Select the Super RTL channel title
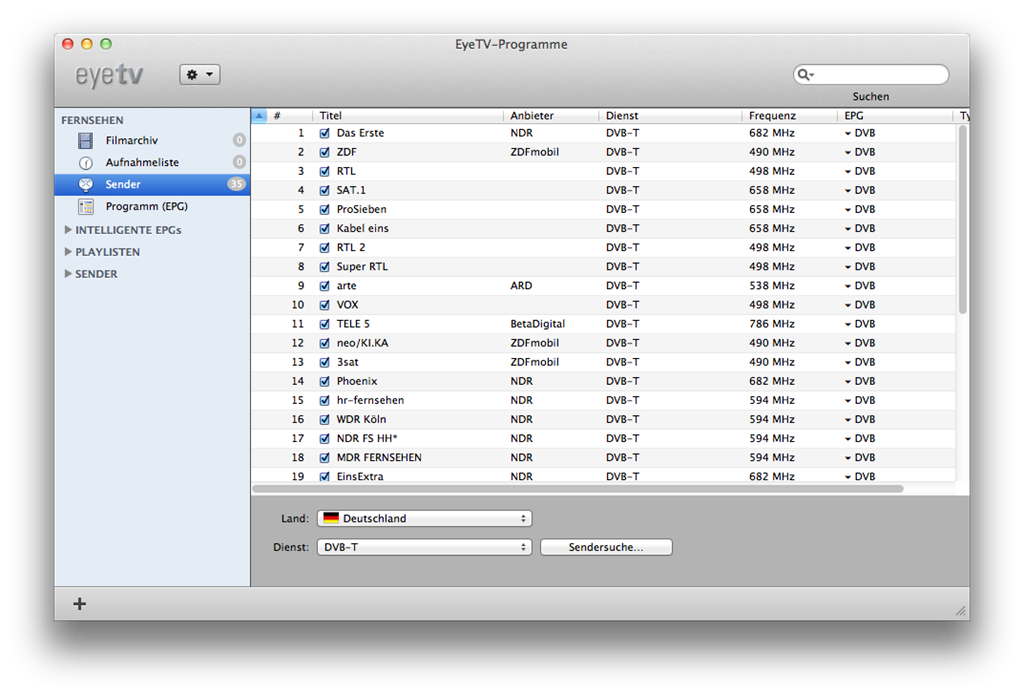Screen dimensions: 1024x696 click(x=362, y=267)
